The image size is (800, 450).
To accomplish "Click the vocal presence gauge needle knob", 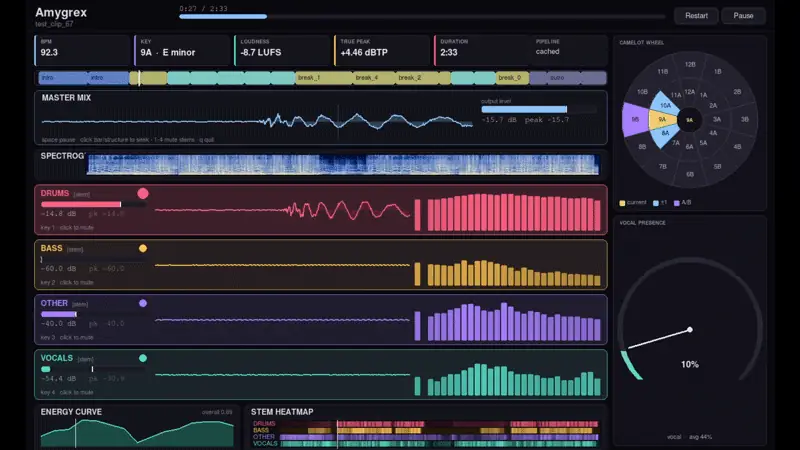I will [x=690, y=330].
